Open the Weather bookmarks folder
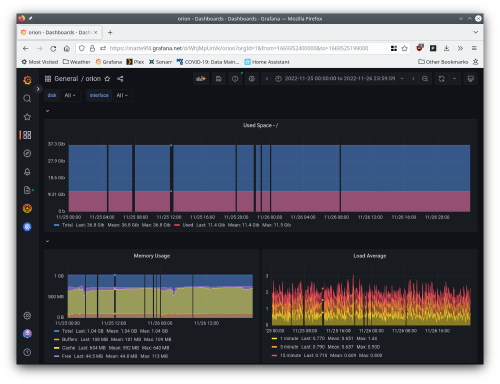 pyautogui.click(x=76, y=62)
